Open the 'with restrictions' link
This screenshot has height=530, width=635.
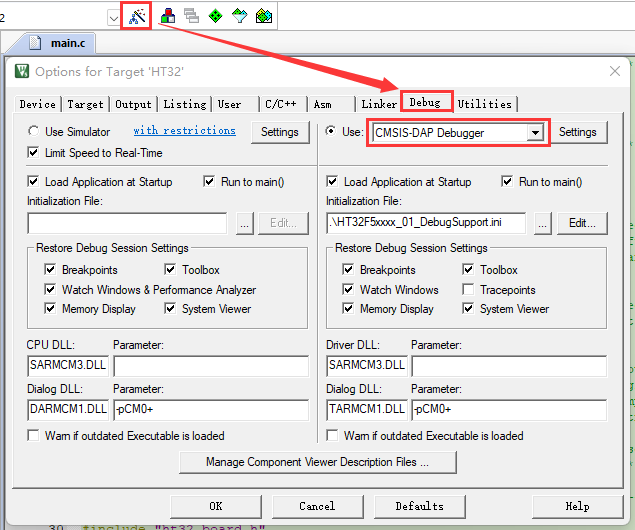pyautogui.click(x=185, y=131)
